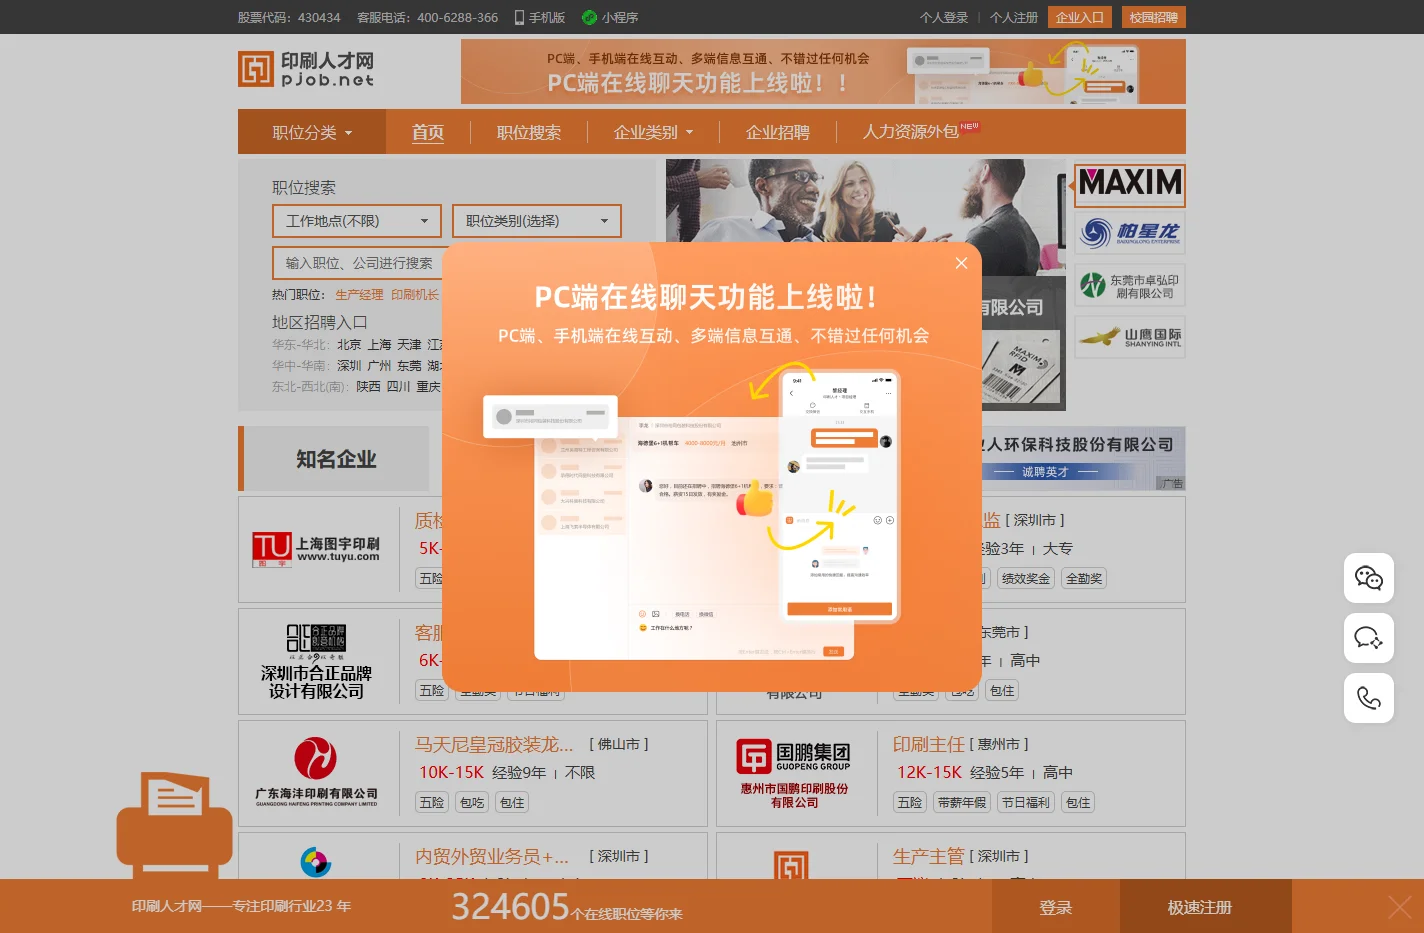
Task: Click the MAXIM sponsor logo
Action: (x=1130, y=186)
